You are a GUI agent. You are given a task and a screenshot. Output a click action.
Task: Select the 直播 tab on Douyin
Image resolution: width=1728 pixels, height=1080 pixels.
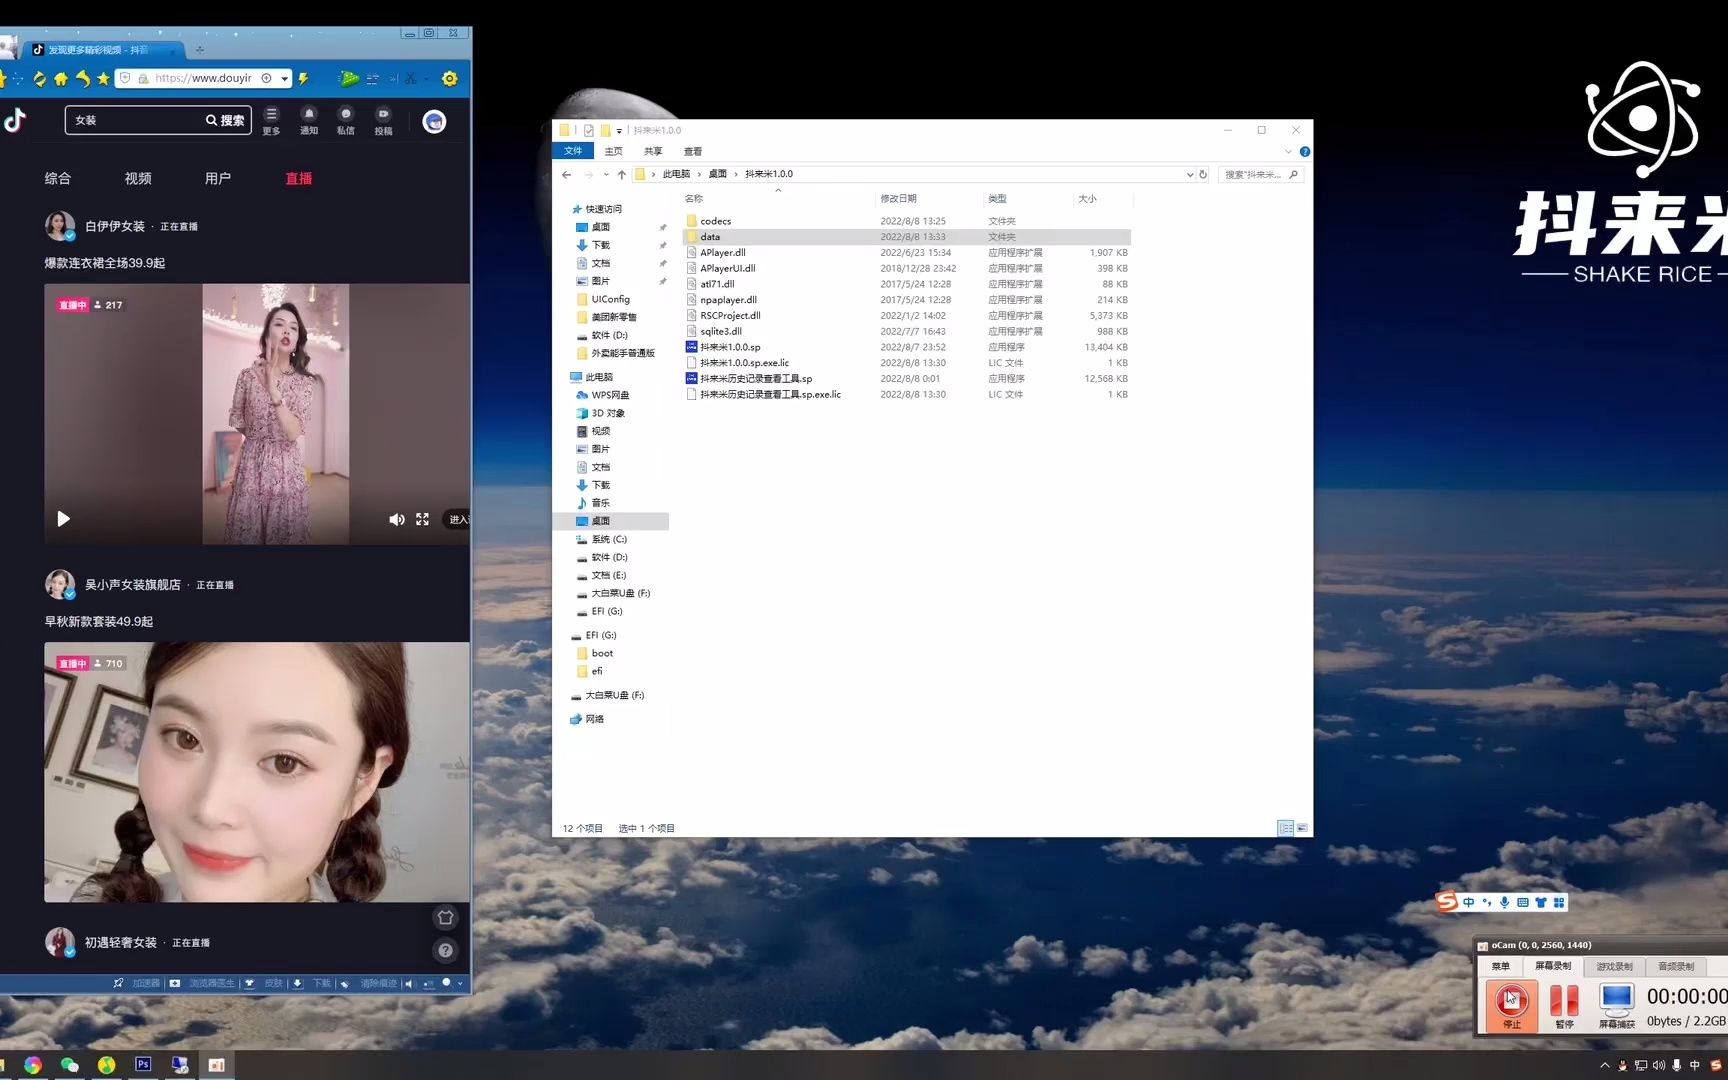click(x=299, y=178)
